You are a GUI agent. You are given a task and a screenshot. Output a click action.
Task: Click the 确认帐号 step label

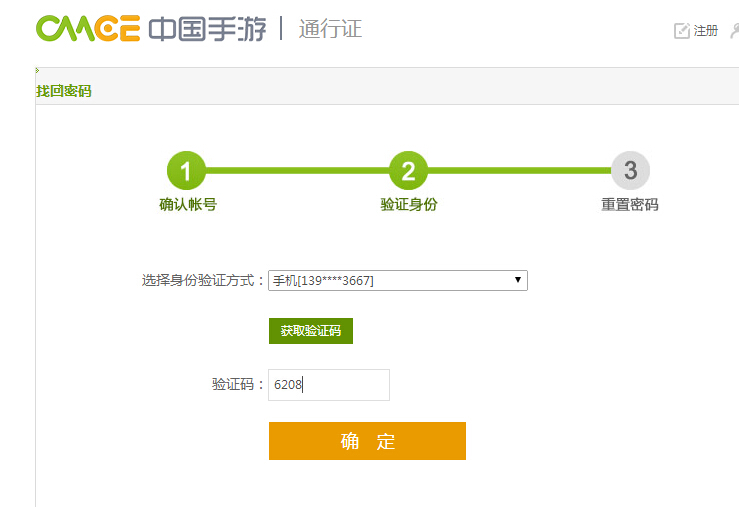188,204
